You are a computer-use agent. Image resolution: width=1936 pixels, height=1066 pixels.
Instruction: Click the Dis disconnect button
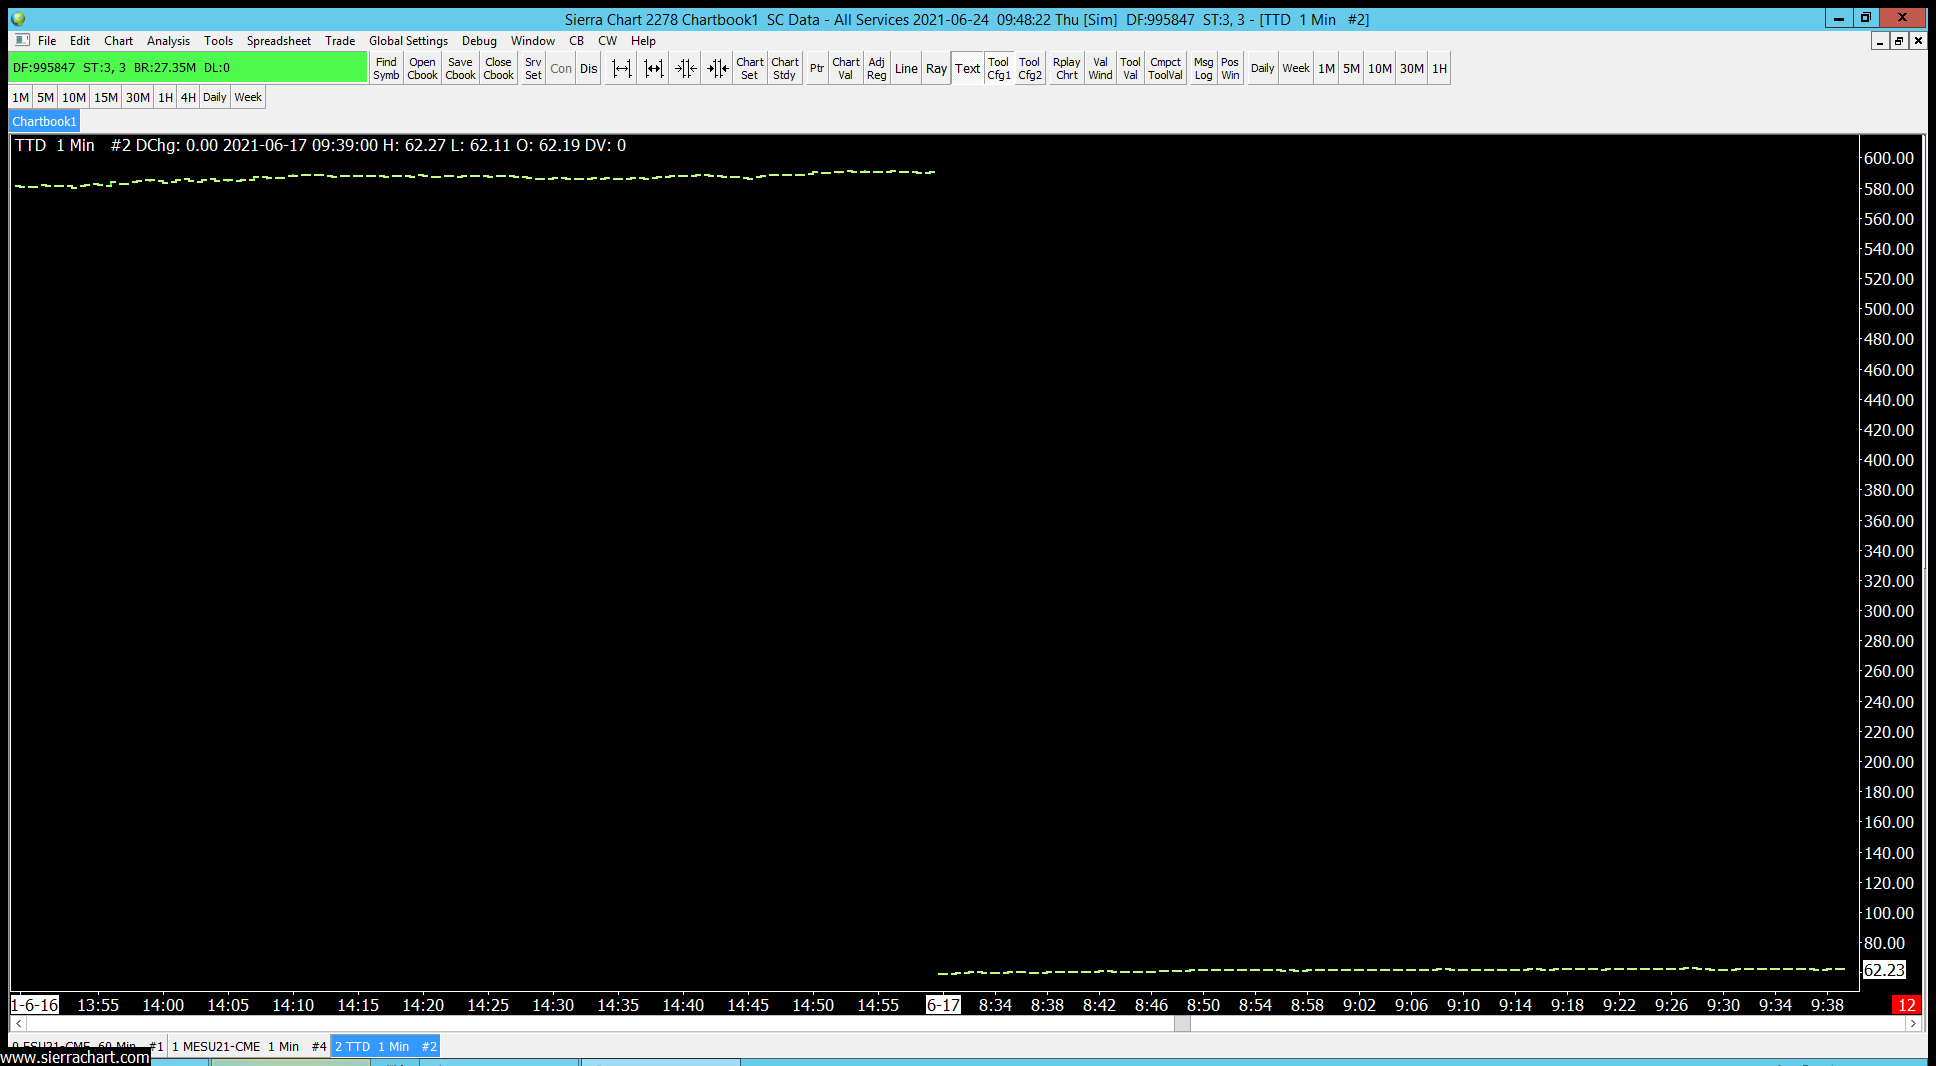(589, 68)
